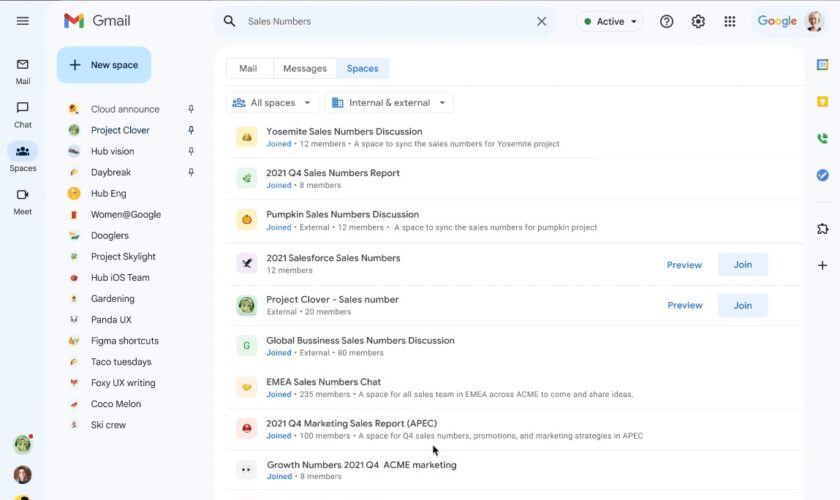Viewport: 840px width, 500px height.
Task: Clear the search query with X icon
Action: point(541,21)
